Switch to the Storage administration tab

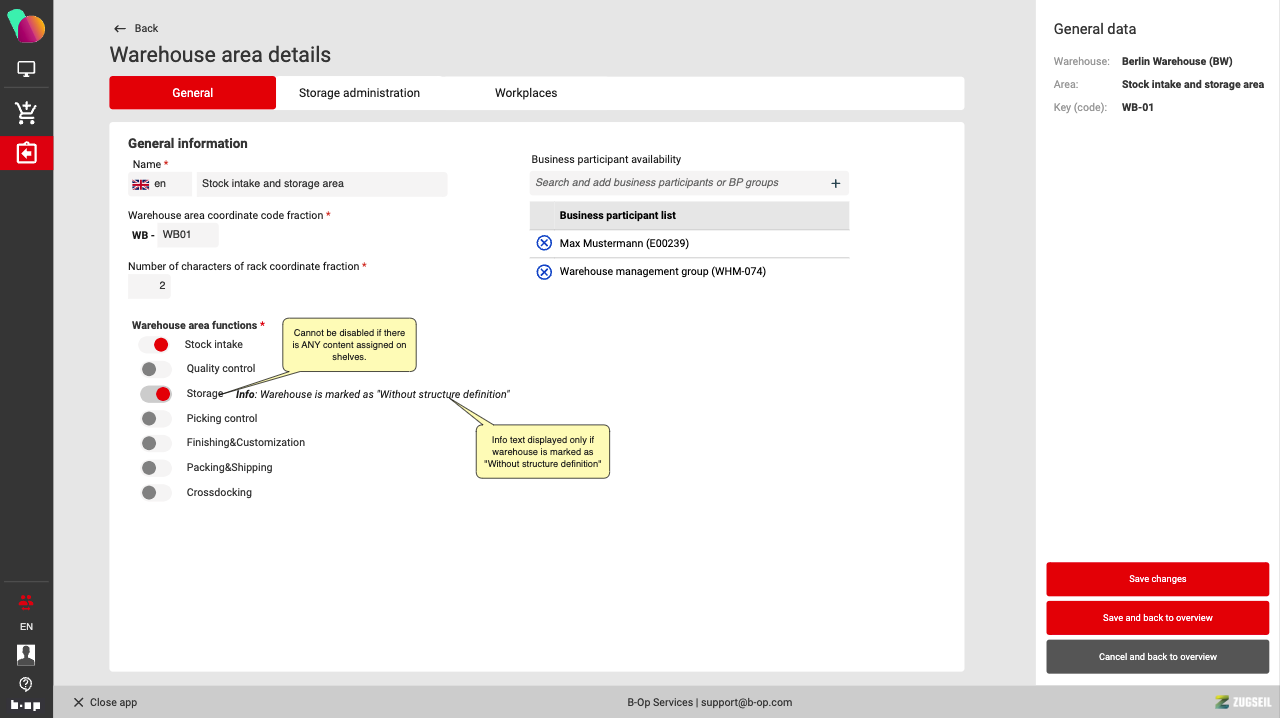(359, 93)
